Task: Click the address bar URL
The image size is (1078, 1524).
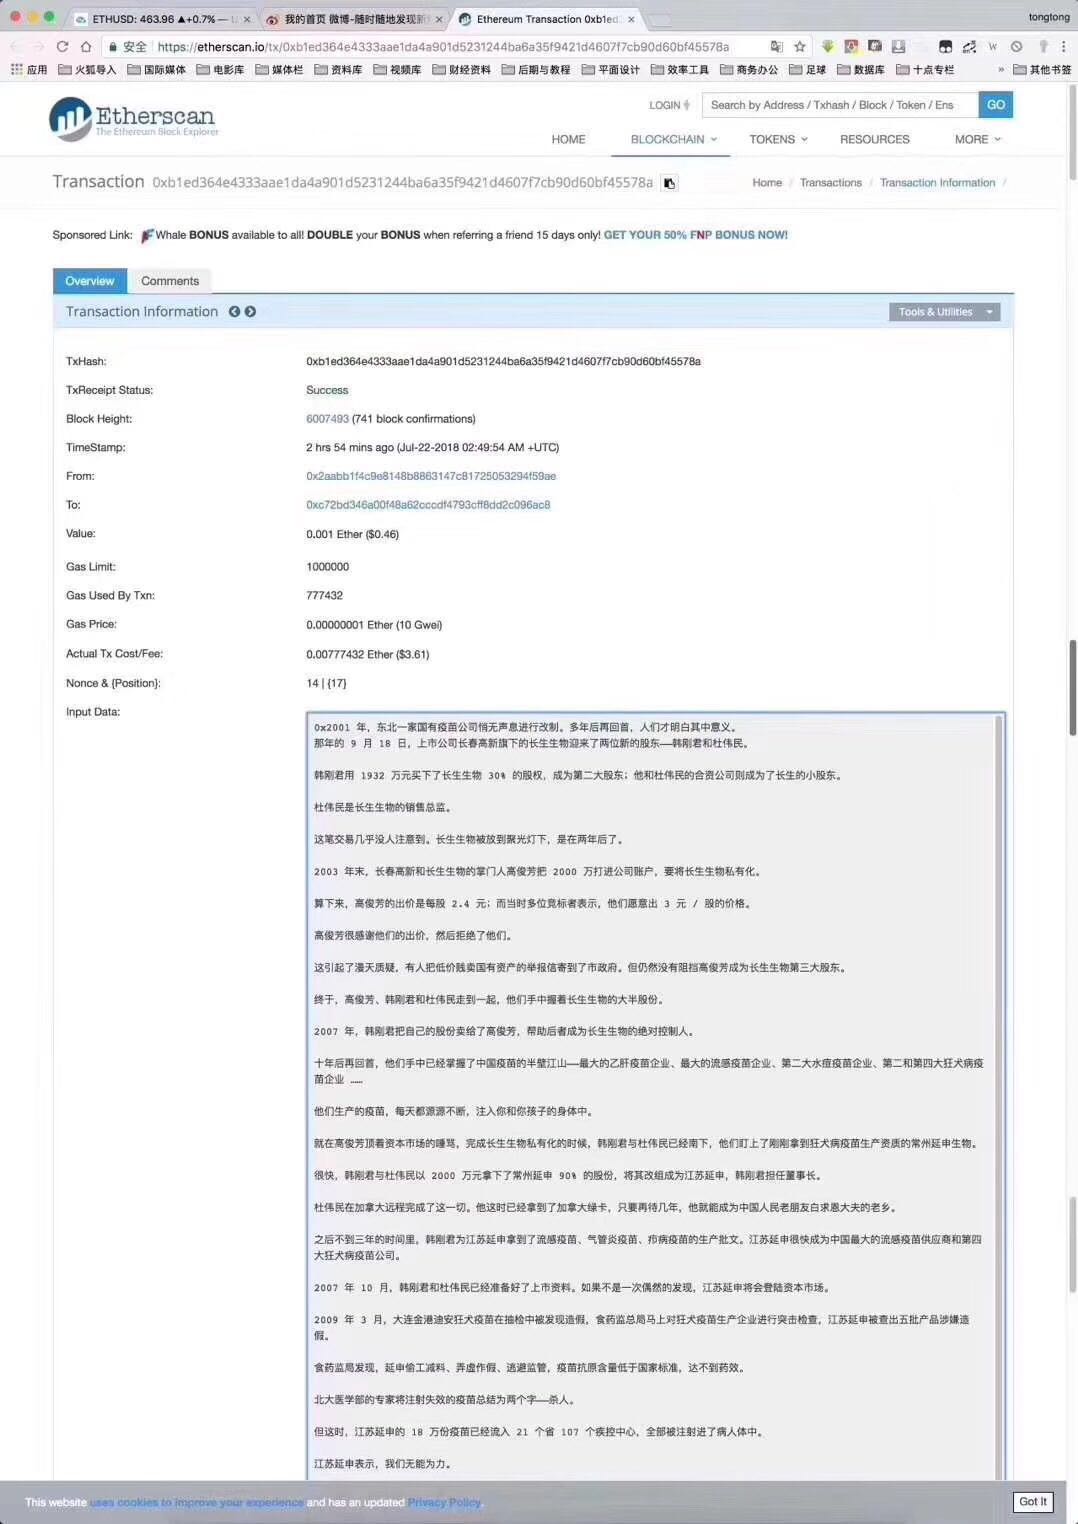Action: pos(443,47)
